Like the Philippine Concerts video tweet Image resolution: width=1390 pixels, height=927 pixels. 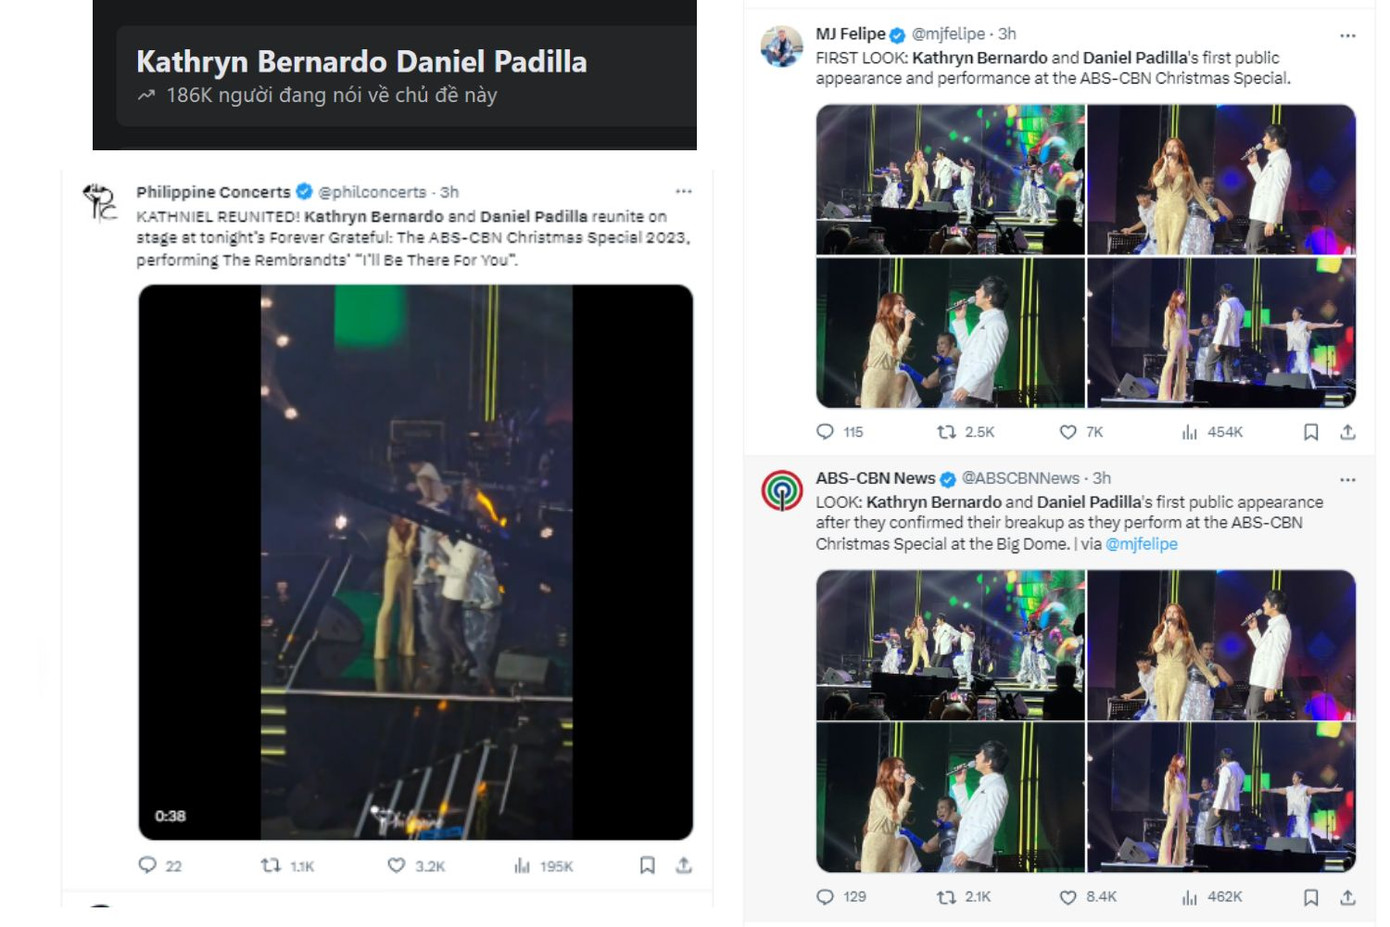click(397, 865)
